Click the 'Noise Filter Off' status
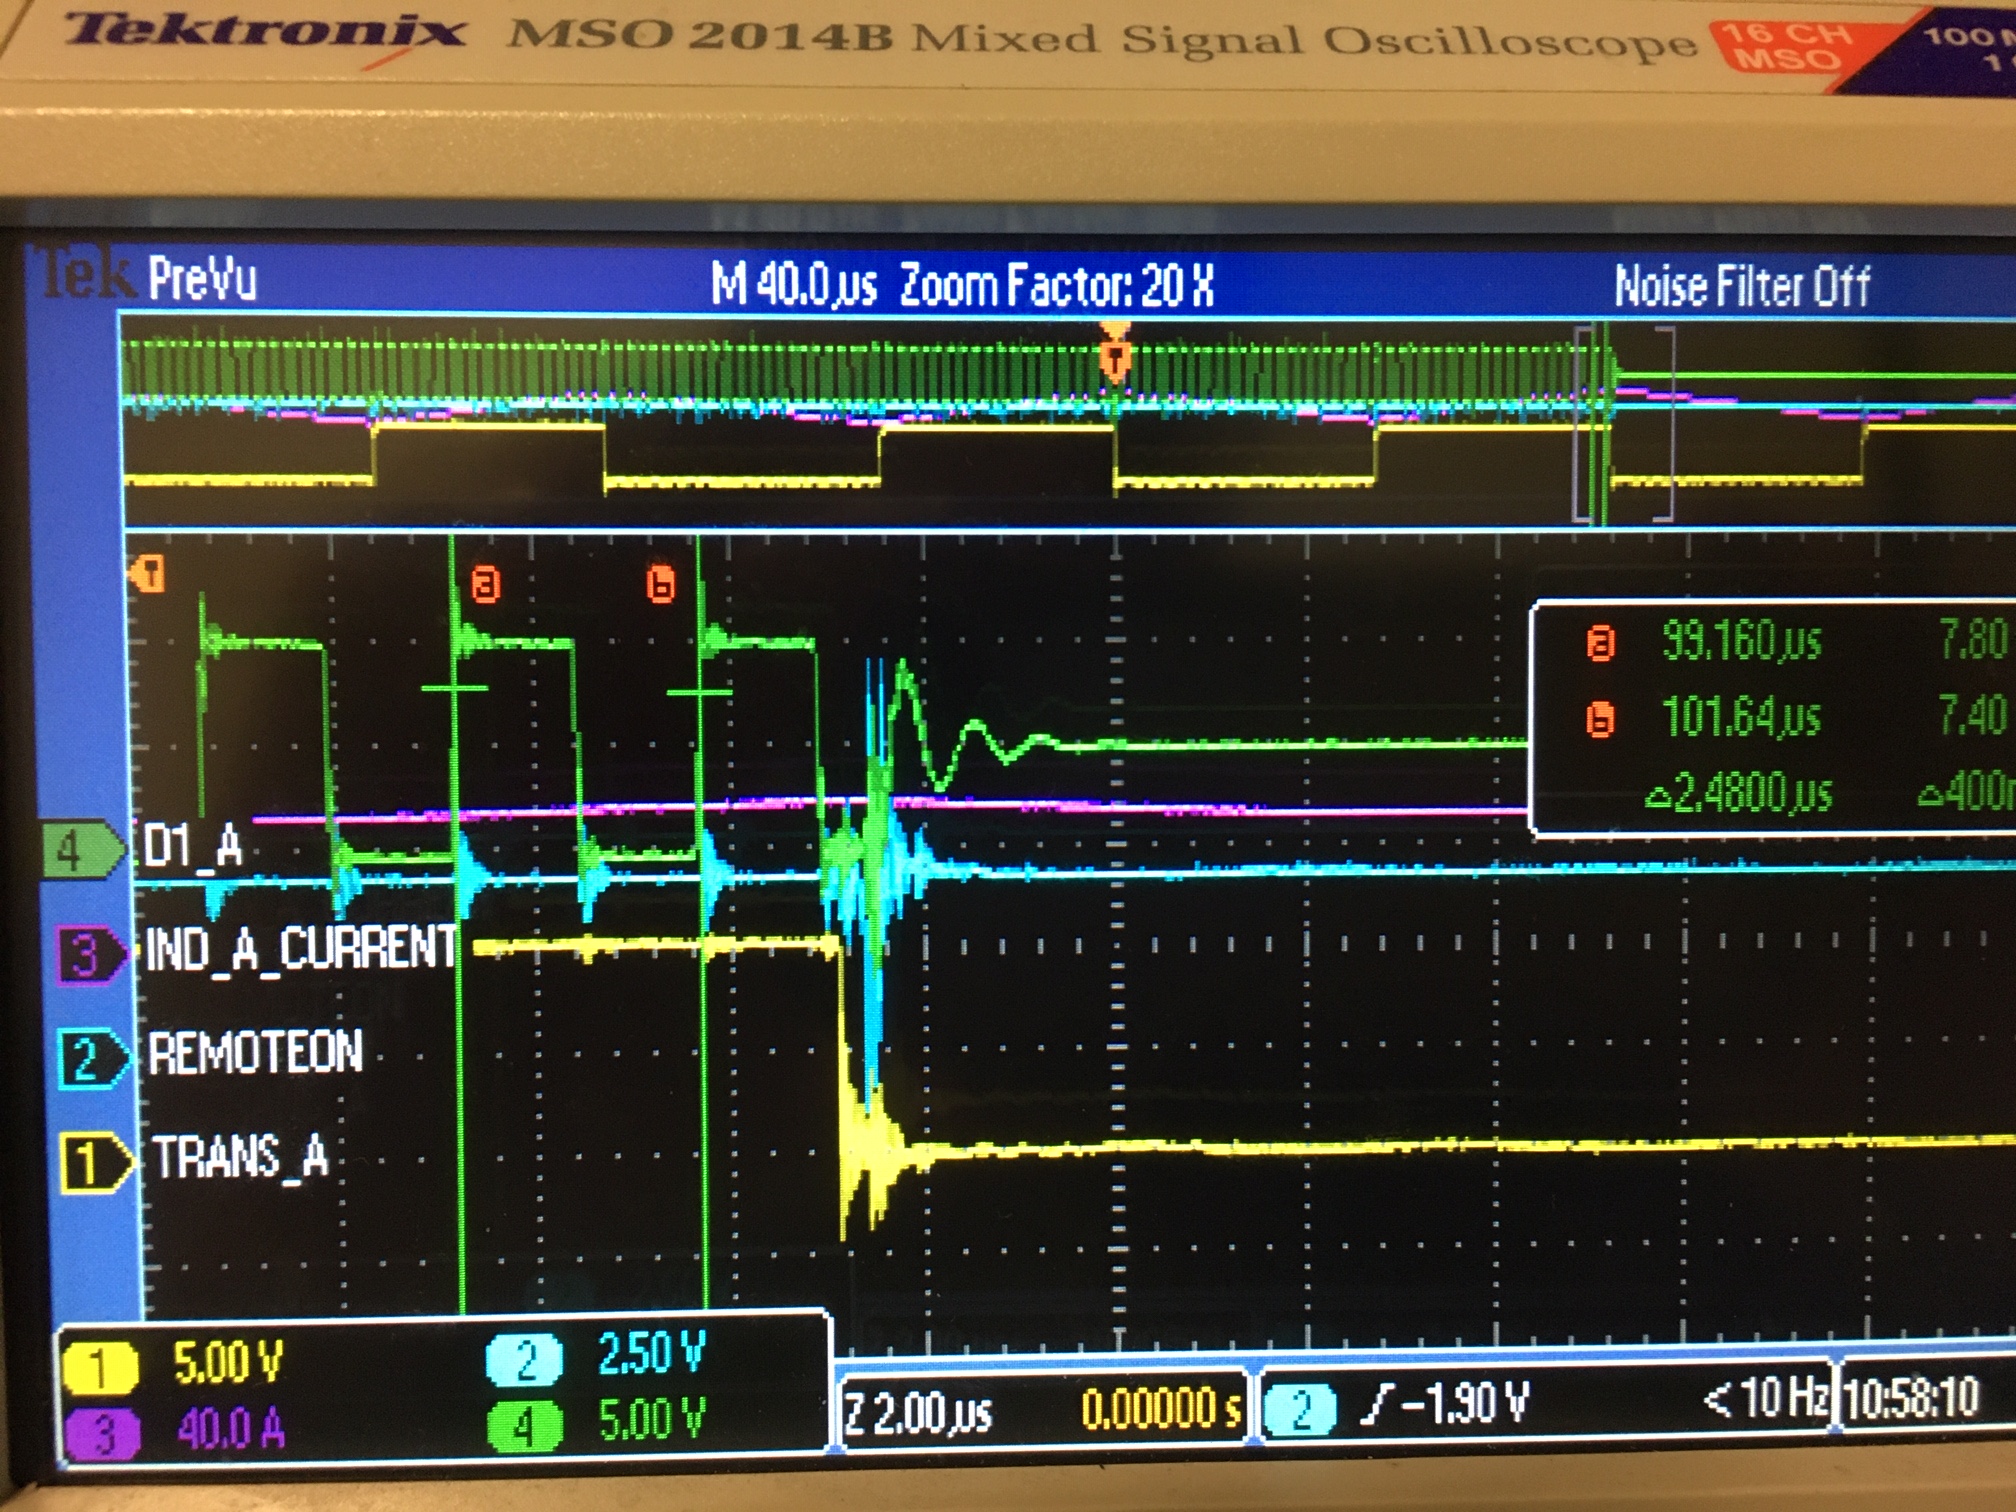 [1743, 286]
